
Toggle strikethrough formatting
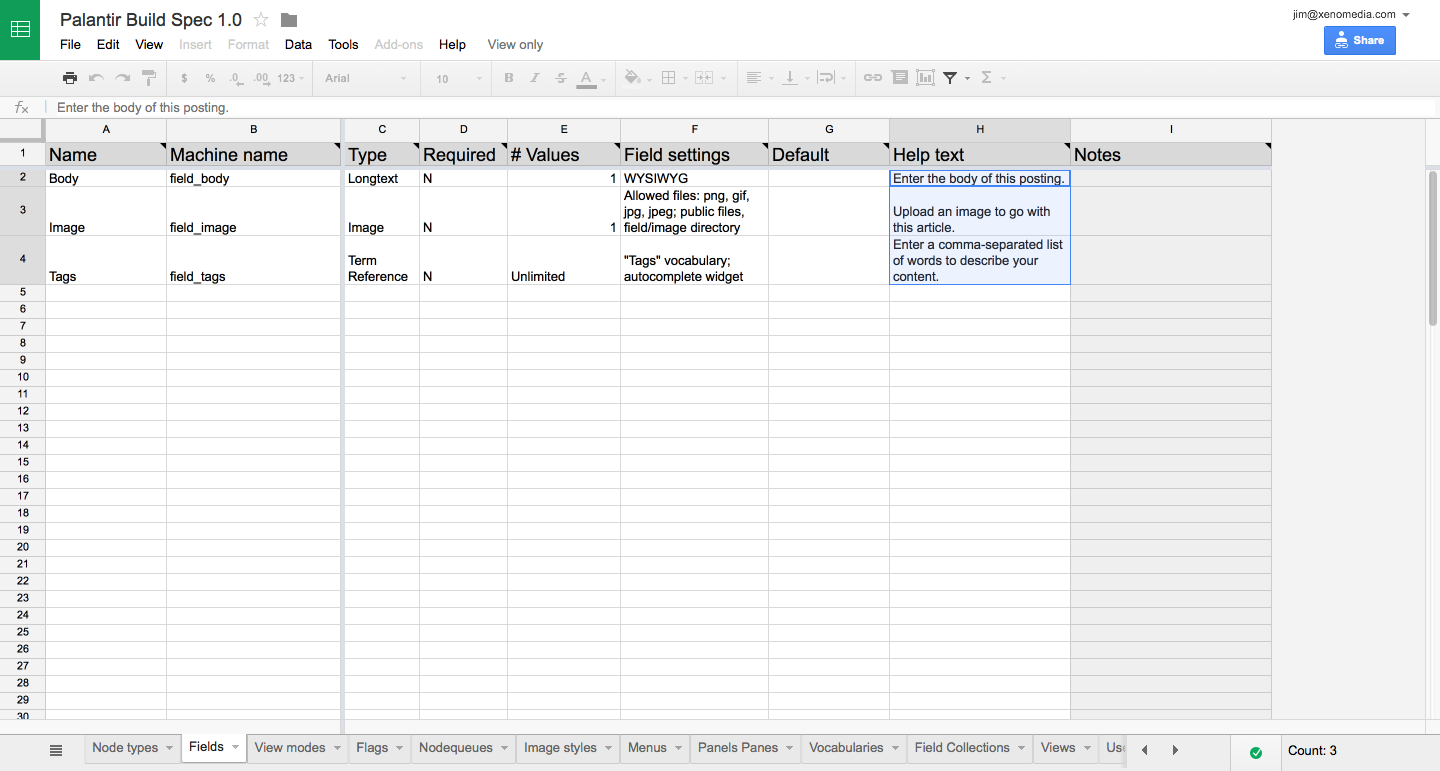coord(560,78)
